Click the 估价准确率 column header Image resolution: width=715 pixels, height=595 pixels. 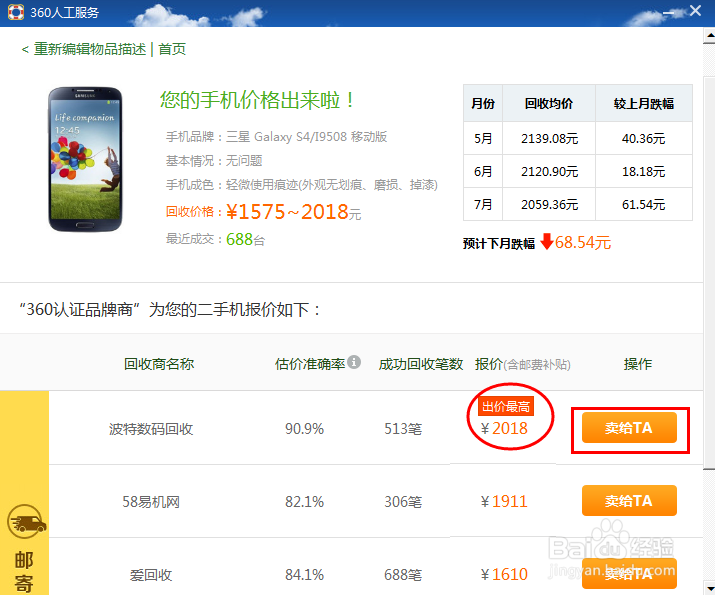[310, 364]
